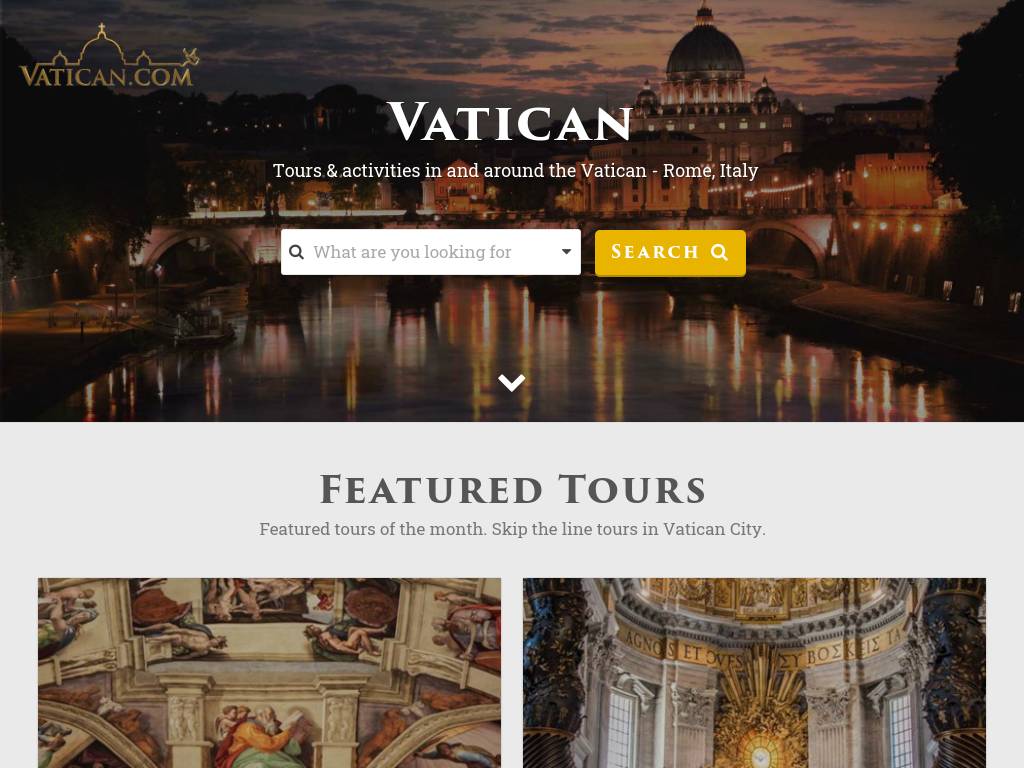Click the 'SEARCH' text on the yellow button
1024x768 pixels.
[655, 252]
